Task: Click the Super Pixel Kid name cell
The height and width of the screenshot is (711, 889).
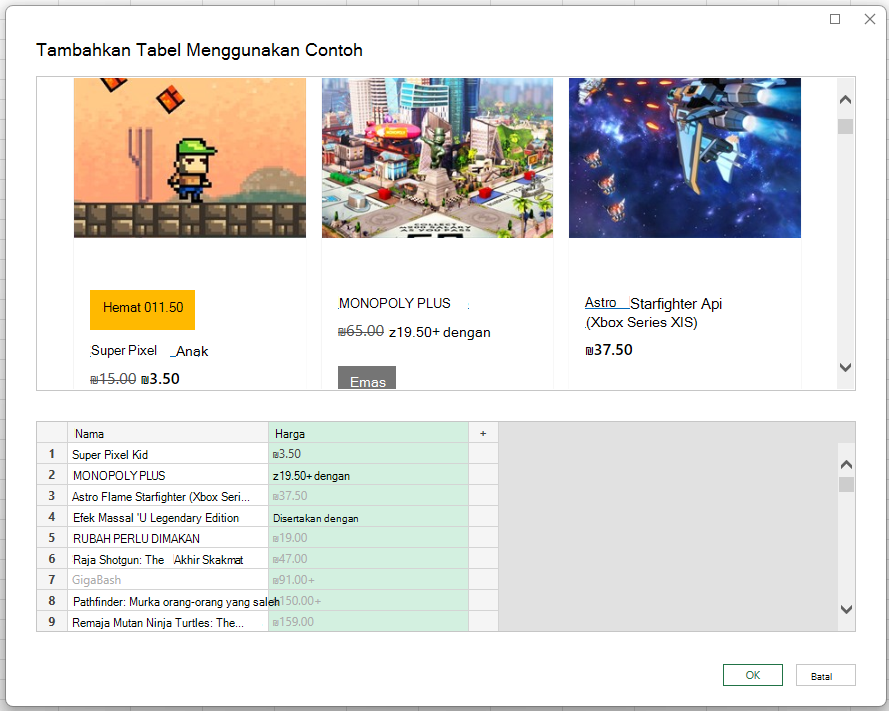Action: [168, 454]
